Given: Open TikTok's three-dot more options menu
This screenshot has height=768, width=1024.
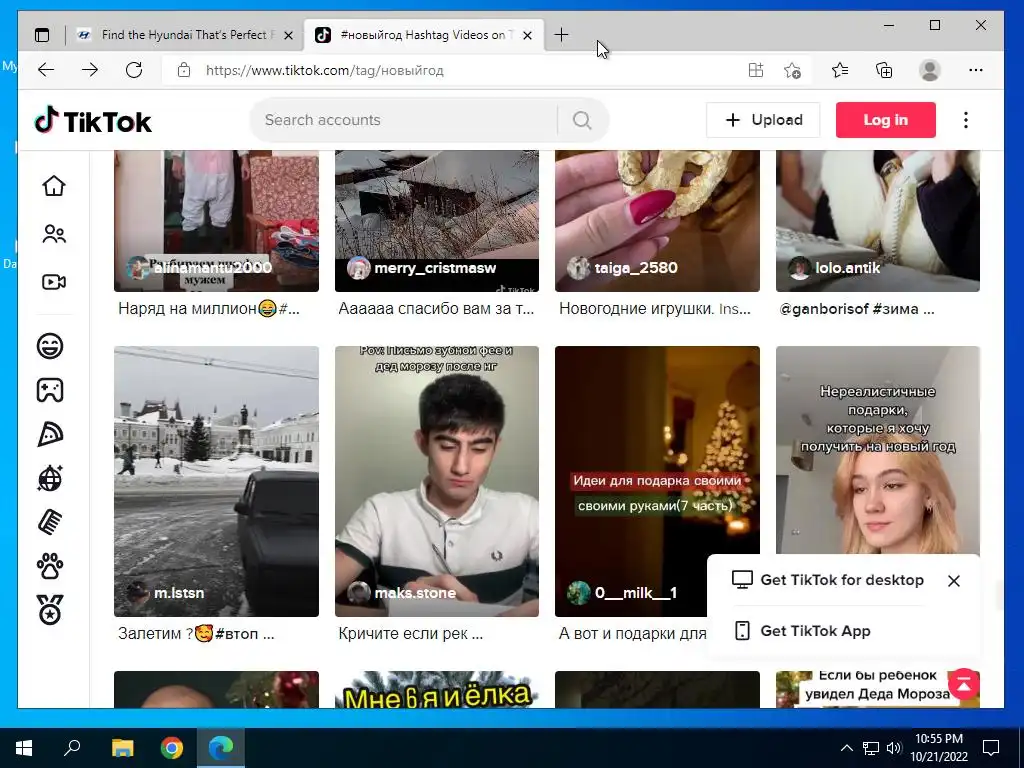Looking at the screenshot, I should 966,120.
